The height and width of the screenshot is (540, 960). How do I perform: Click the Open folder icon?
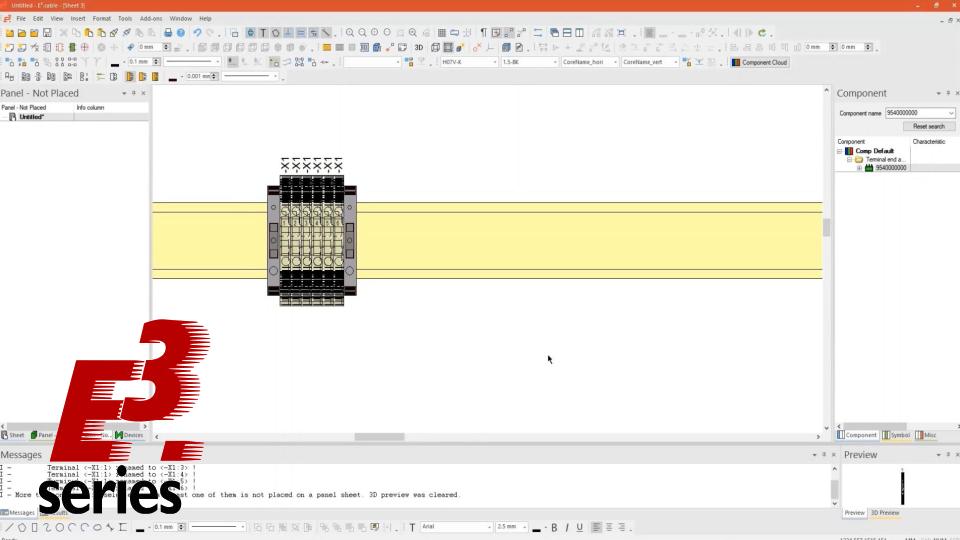(22, 33)
